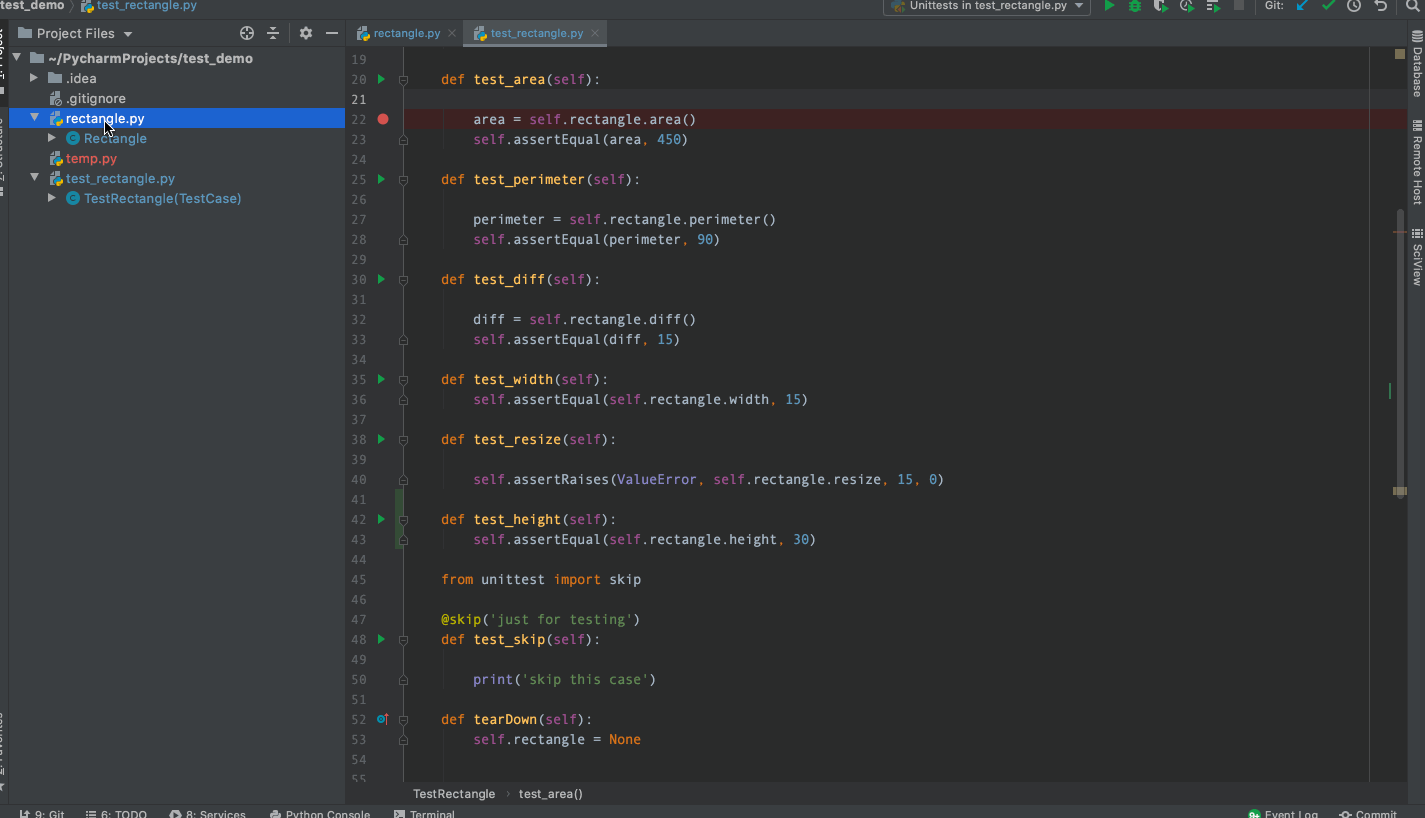Select .gitignore in the project tree

point(96,98)
